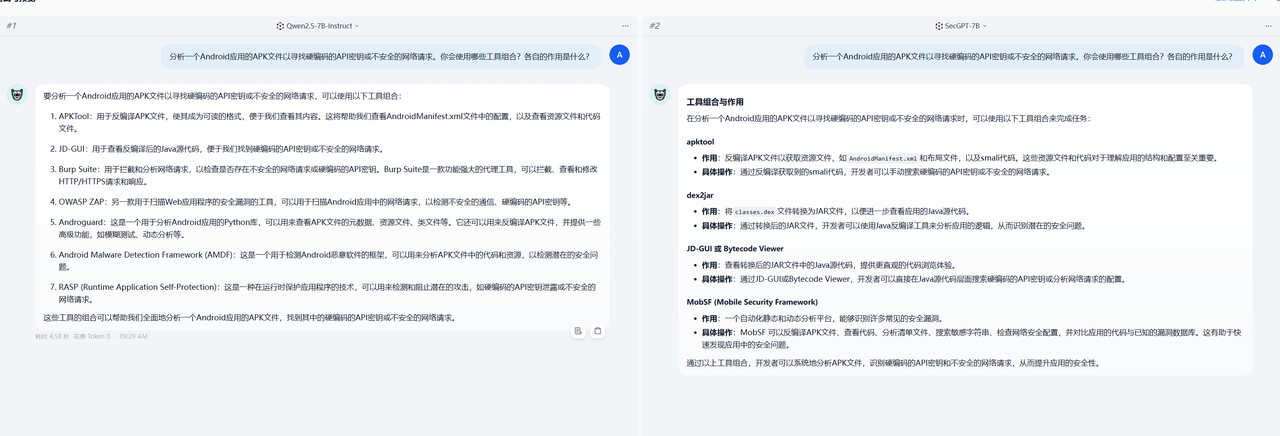This screenshot has width=1280, height=436.
Task: Select the user question bubble in panel #1
Action: [x=382, y=57]
